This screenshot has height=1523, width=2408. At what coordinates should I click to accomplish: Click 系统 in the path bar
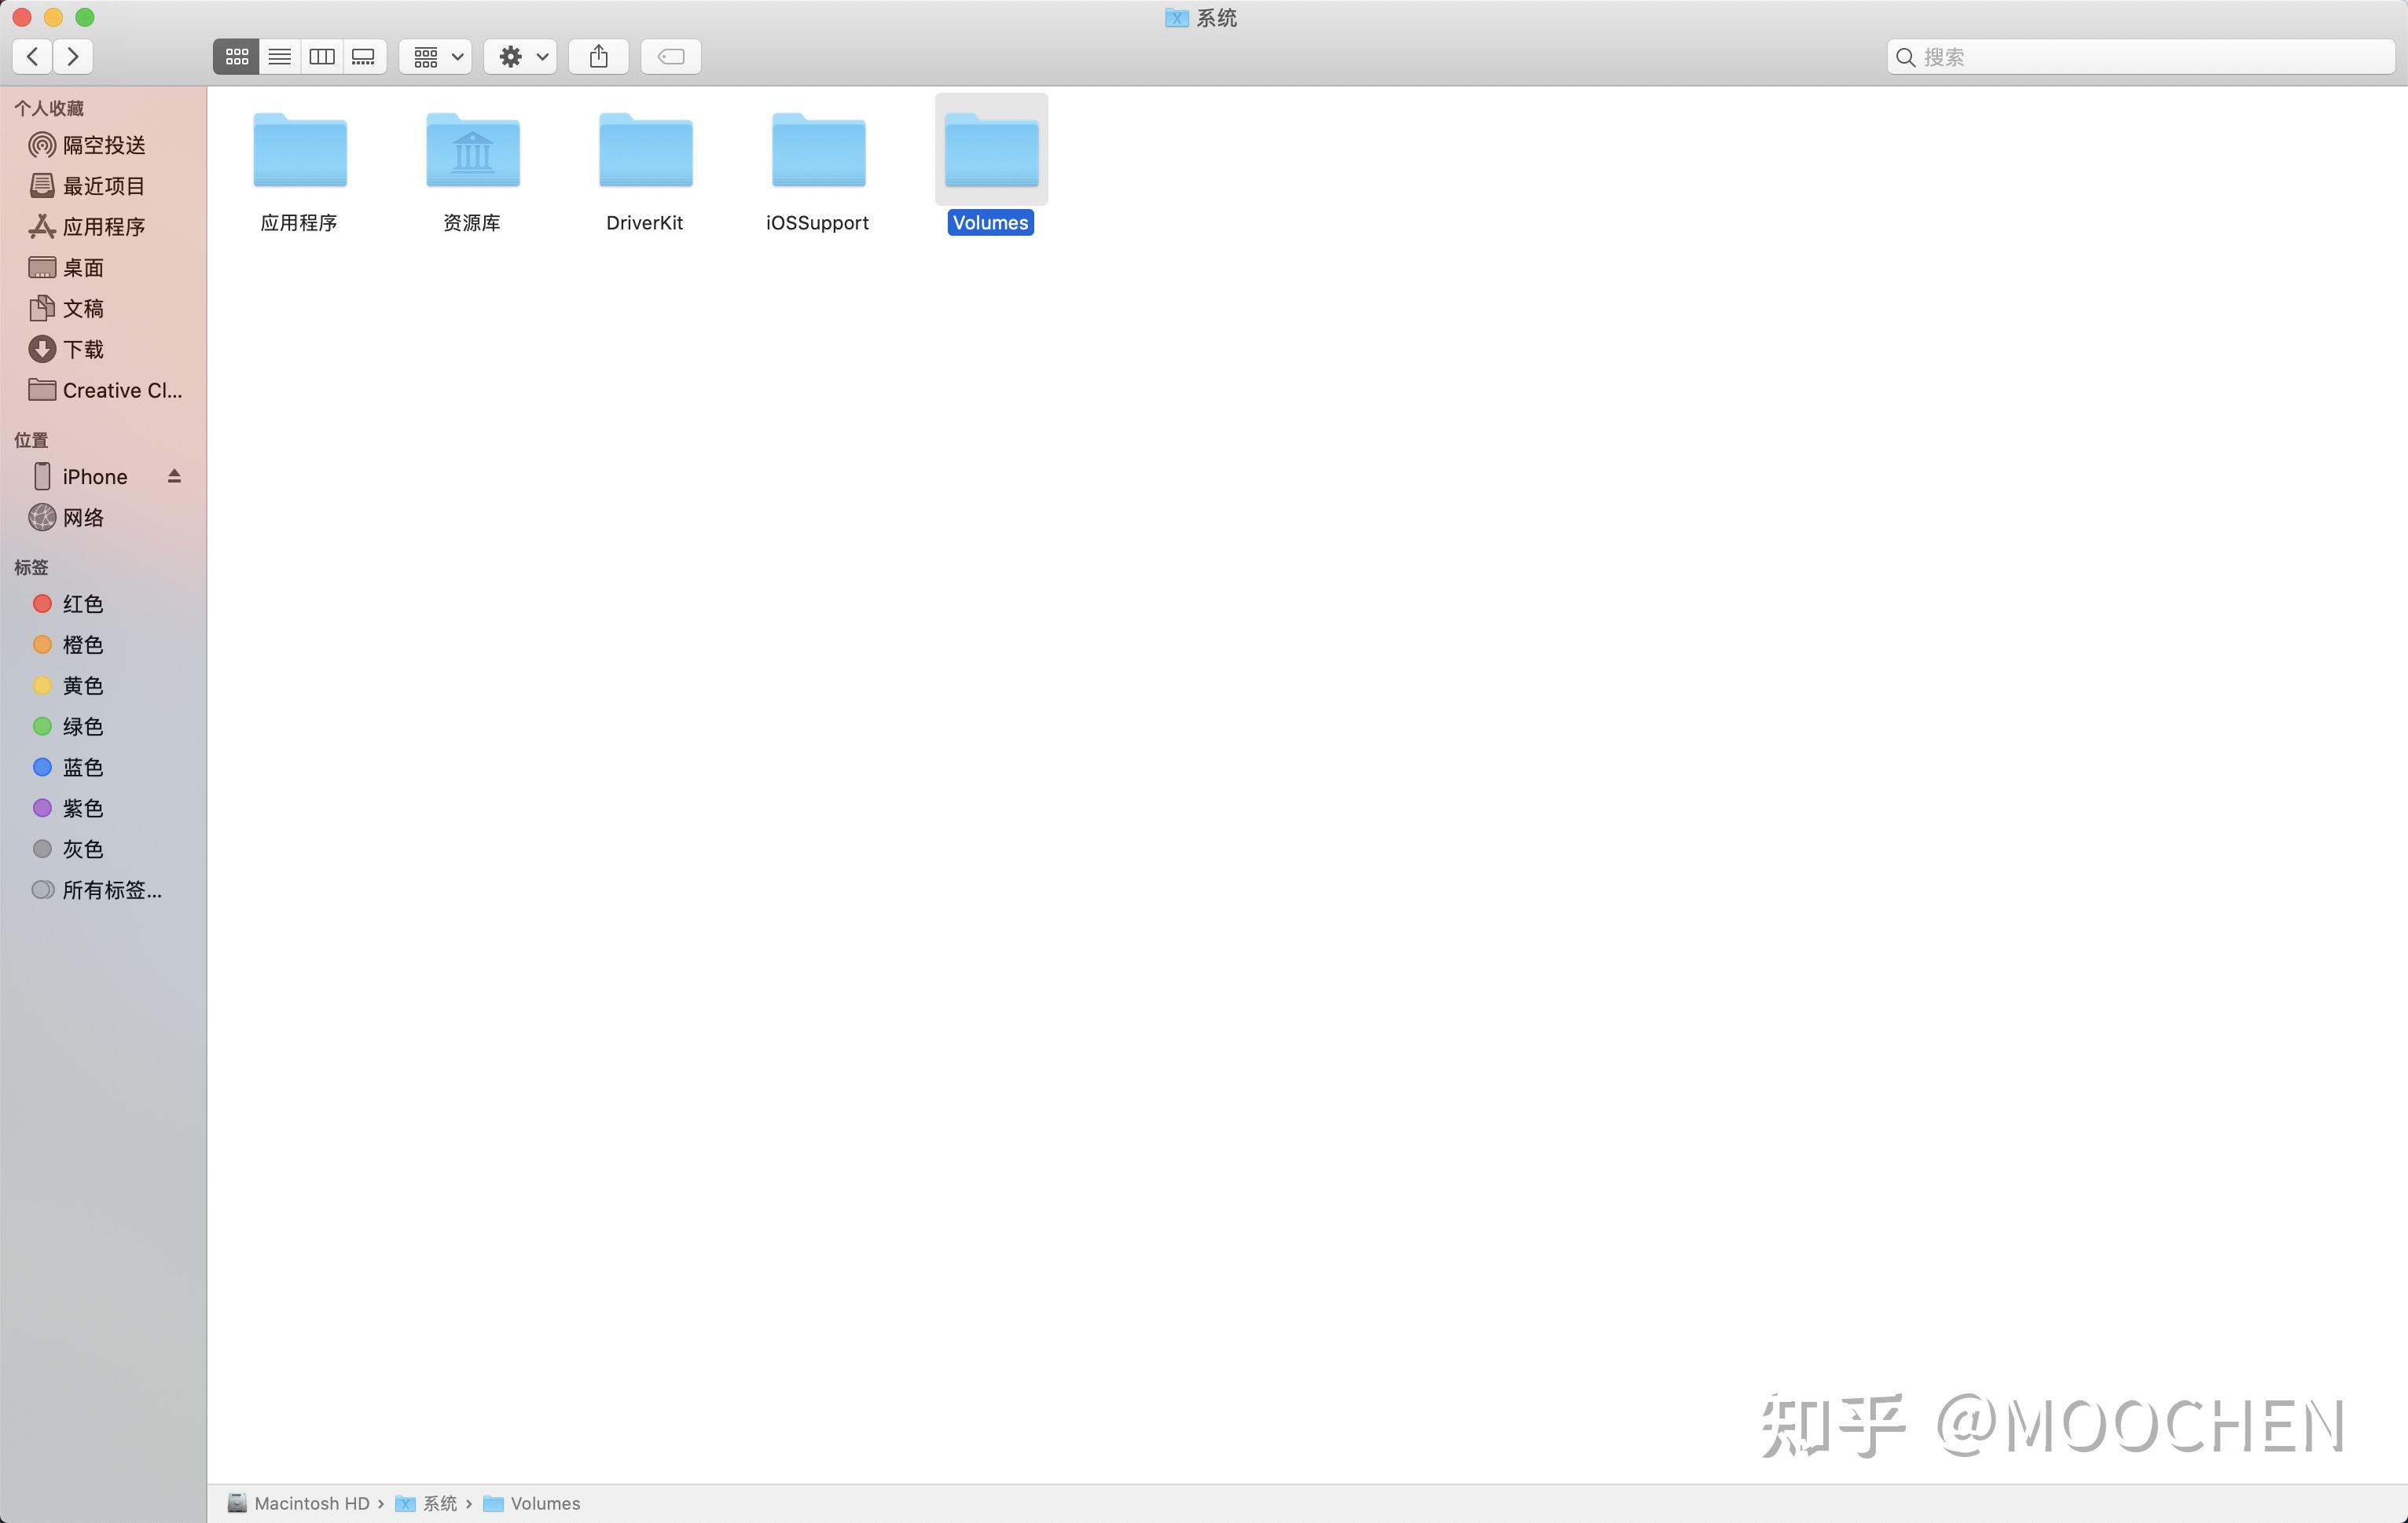point(439,1503)
